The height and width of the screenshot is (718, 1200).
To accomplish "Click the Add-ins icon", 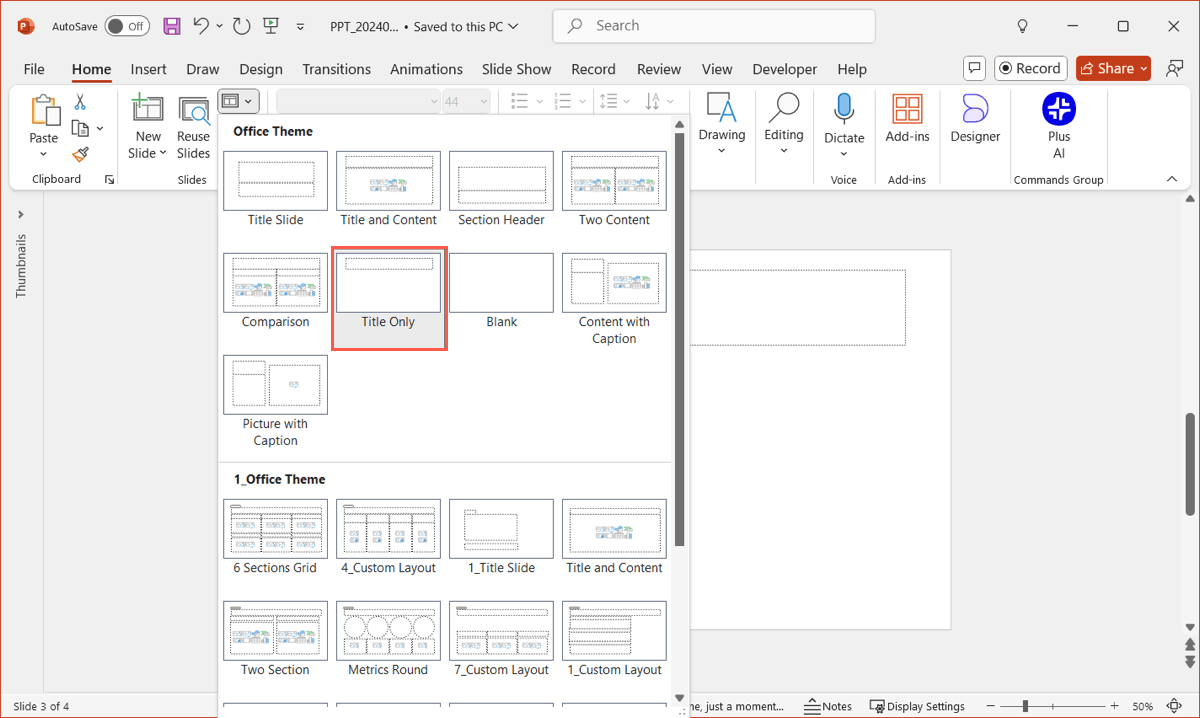I will 908,110.
